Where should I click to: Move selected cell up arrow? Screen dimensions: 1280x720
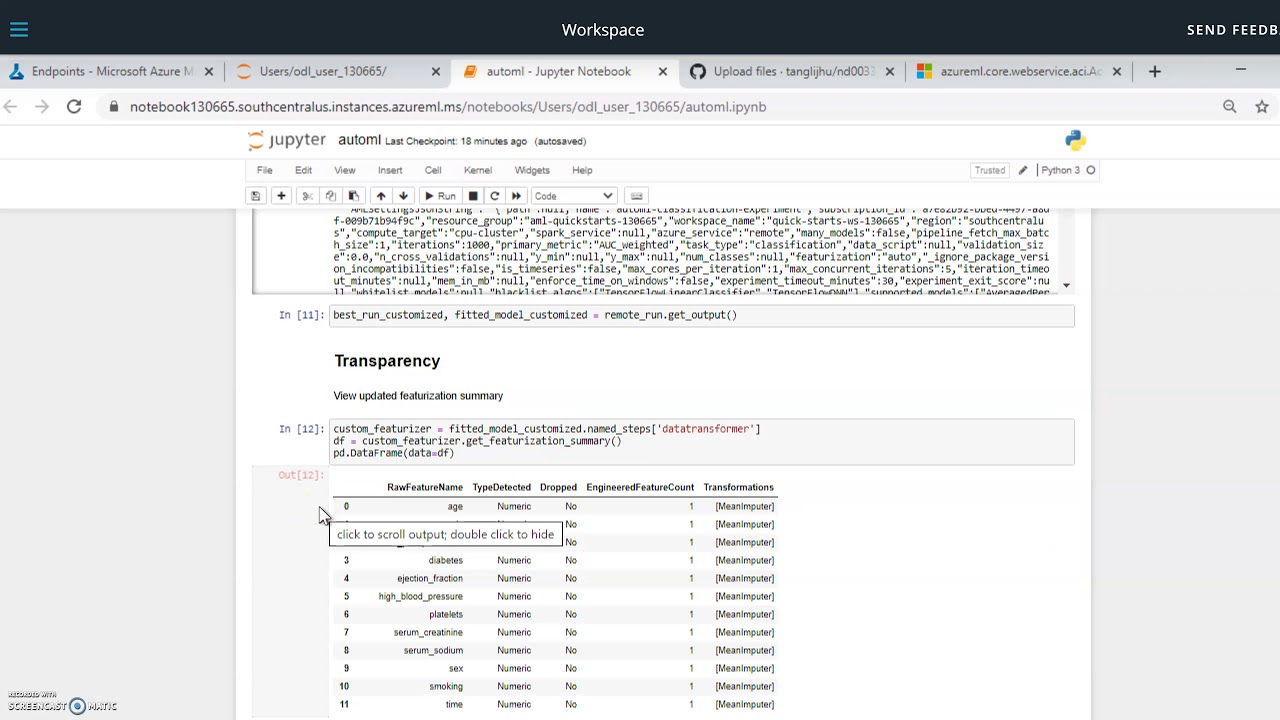[x=380, y=196]
